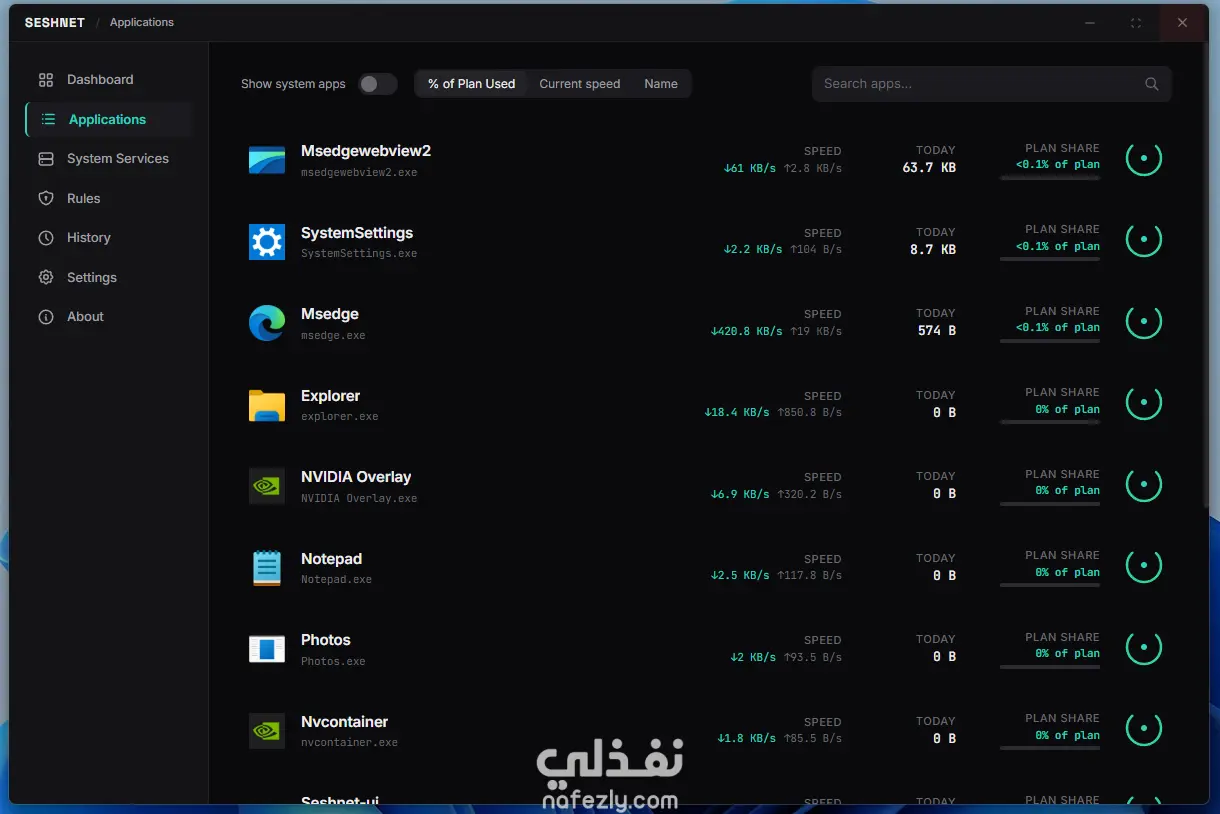The image size is (1220, 814).
Task: Click the 574 B today value
Action: [x=937, y=331]
